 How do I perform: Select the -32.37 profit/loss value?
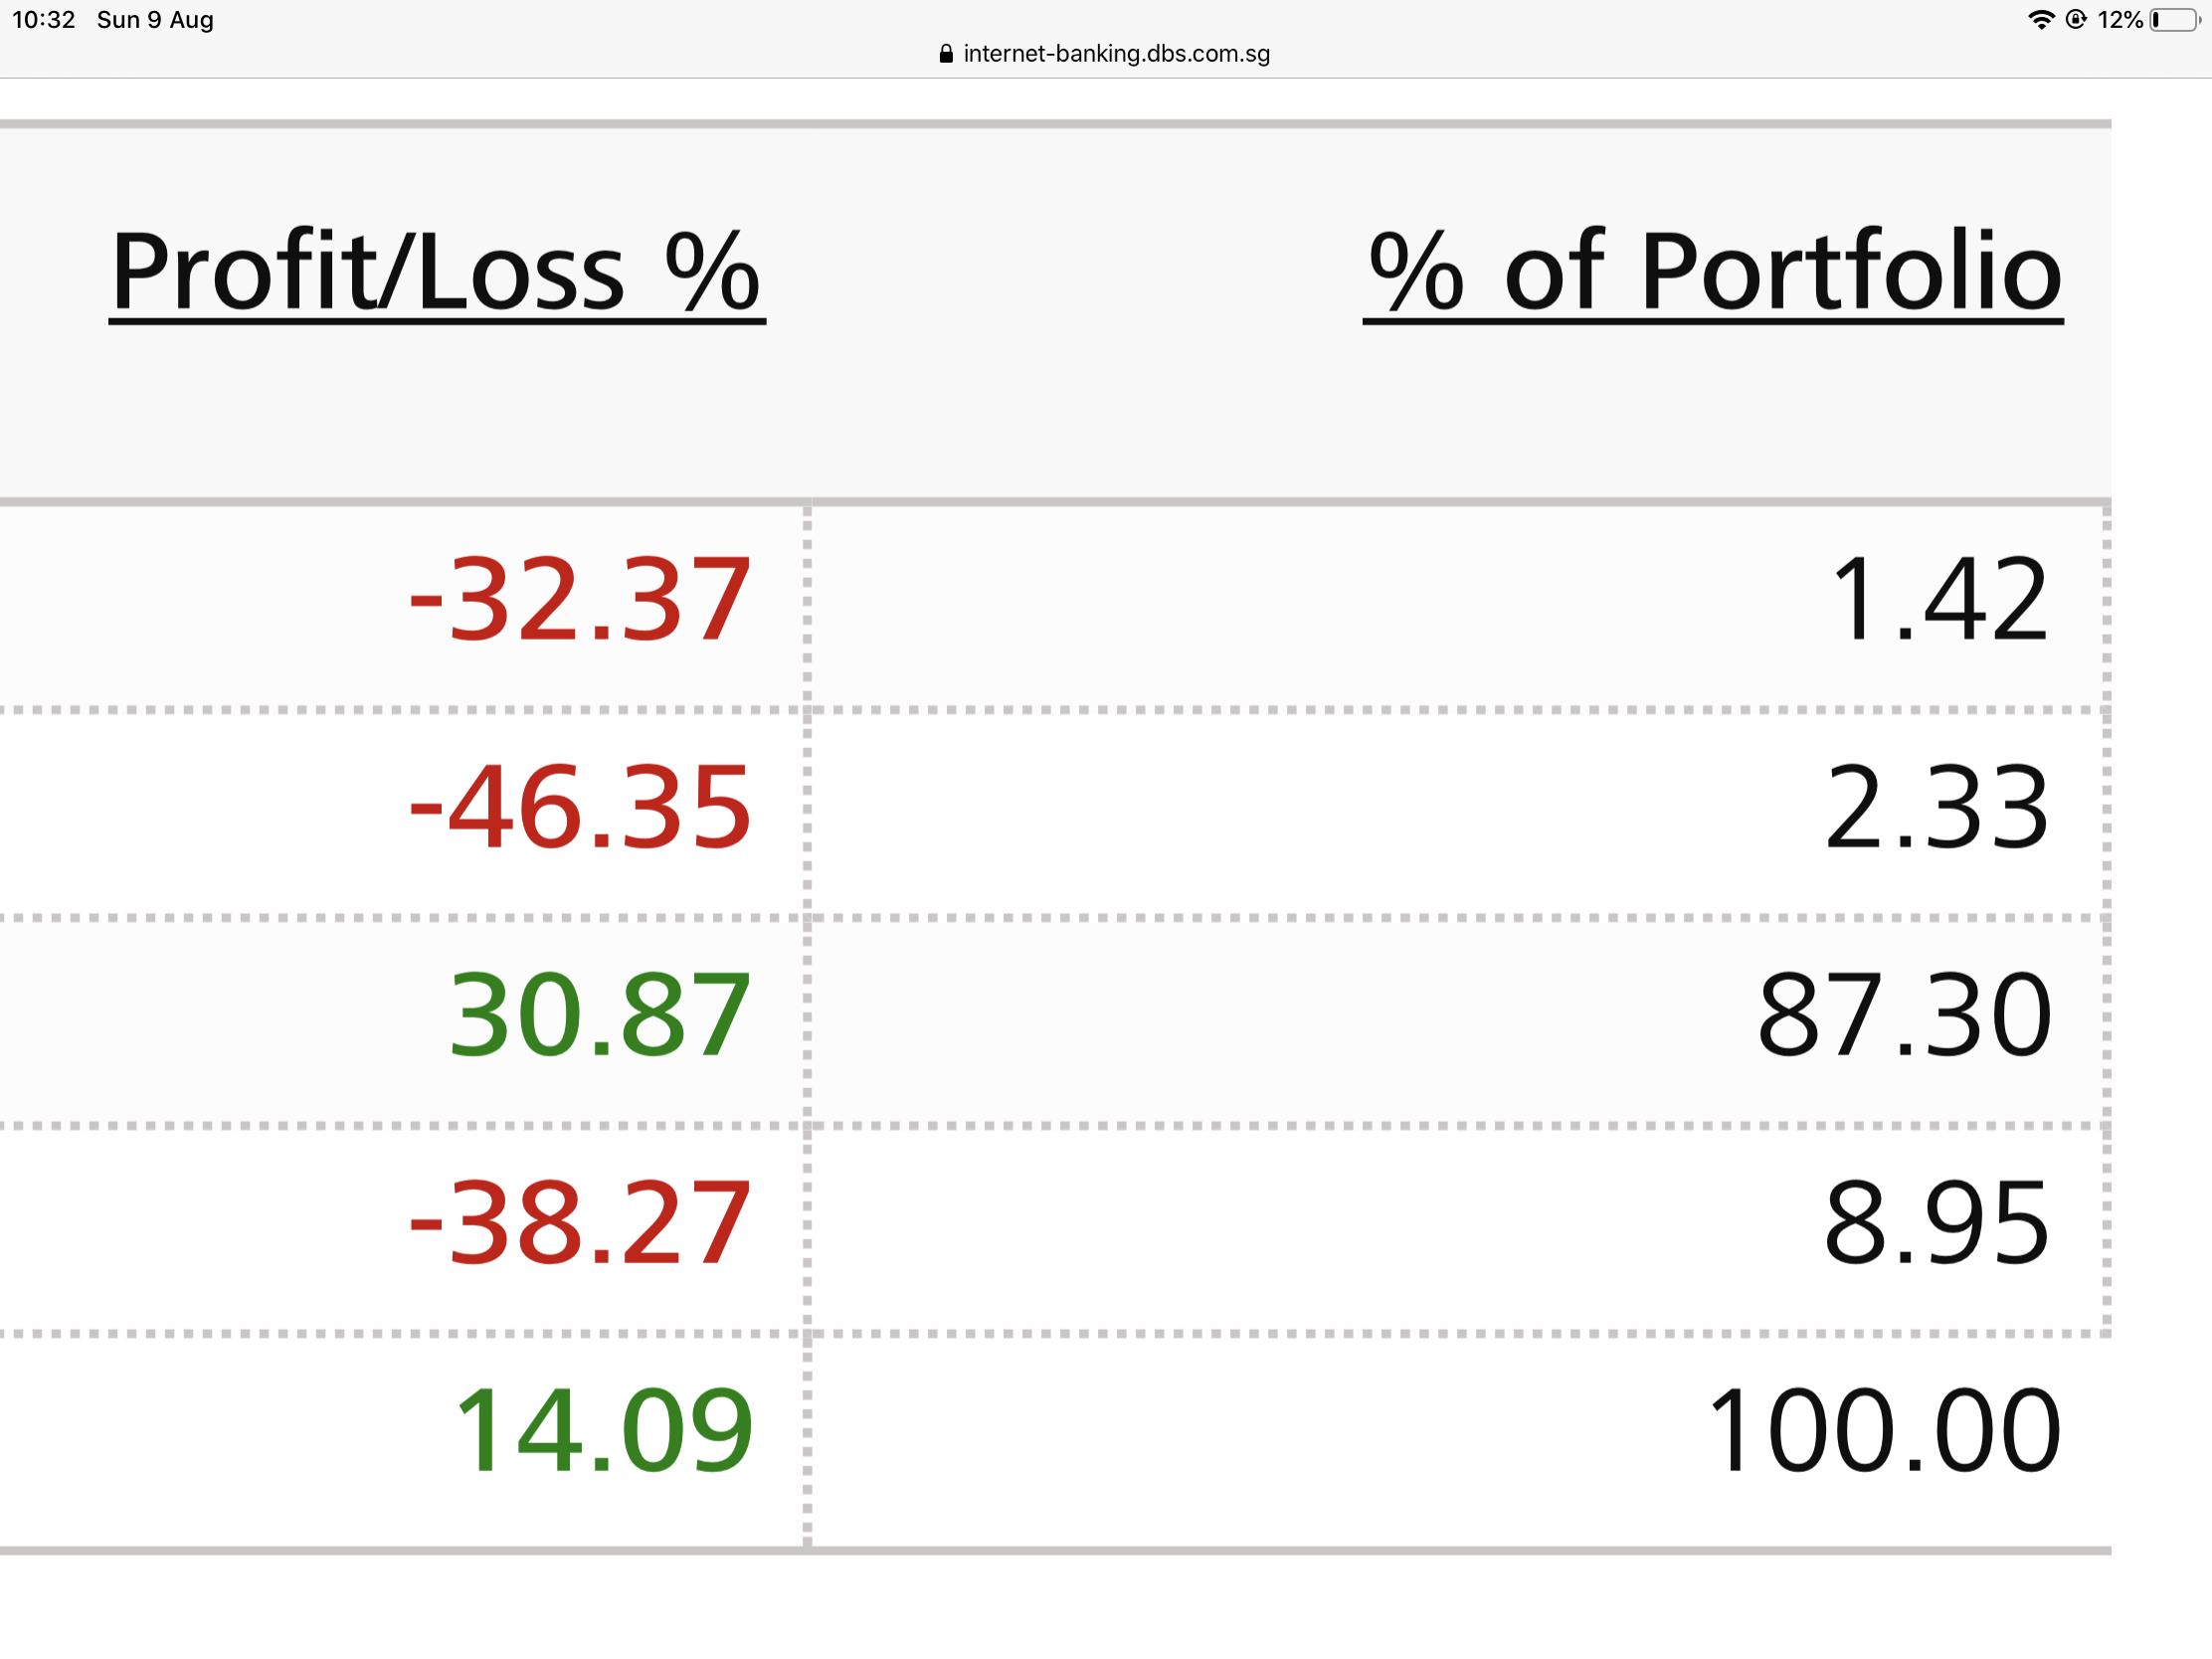point(580,600)
